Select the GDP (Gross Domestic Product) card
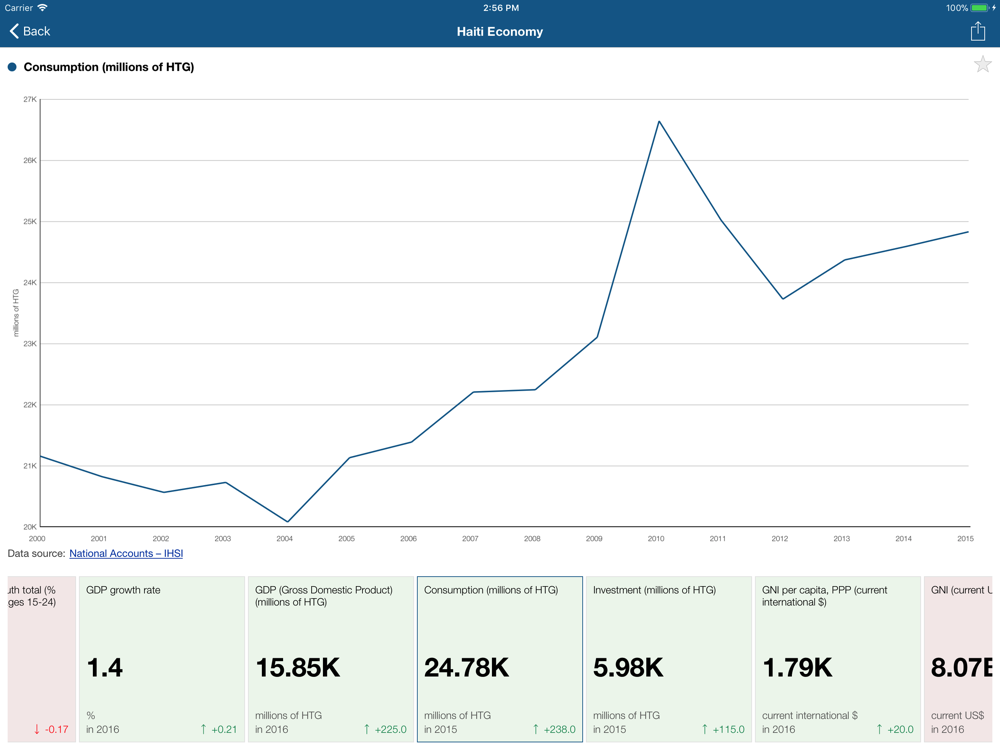1000x750 pixels. [x=330, y=659]
